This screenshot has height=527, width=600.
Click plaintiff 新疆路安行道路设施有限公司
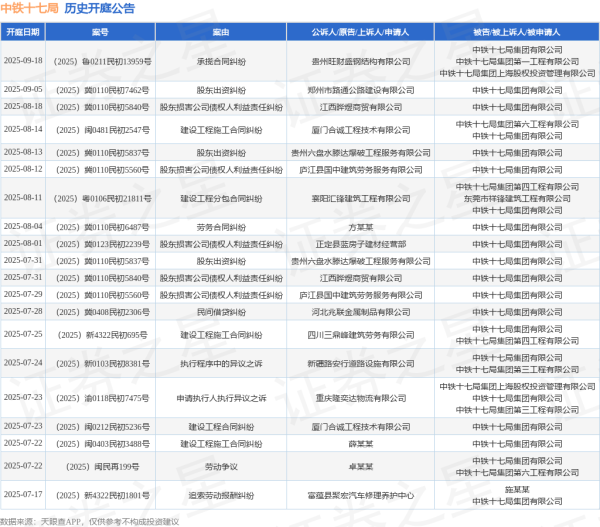(360, 364)
